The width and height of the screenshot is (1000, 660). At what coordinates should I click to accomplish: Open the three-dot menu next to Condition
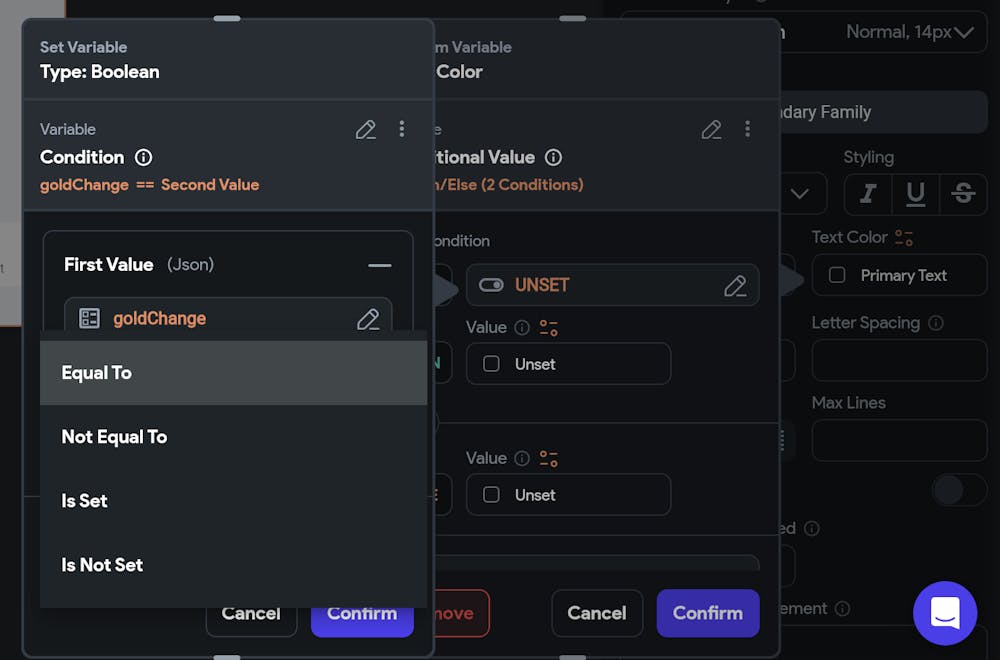click(x=402, y=129)
